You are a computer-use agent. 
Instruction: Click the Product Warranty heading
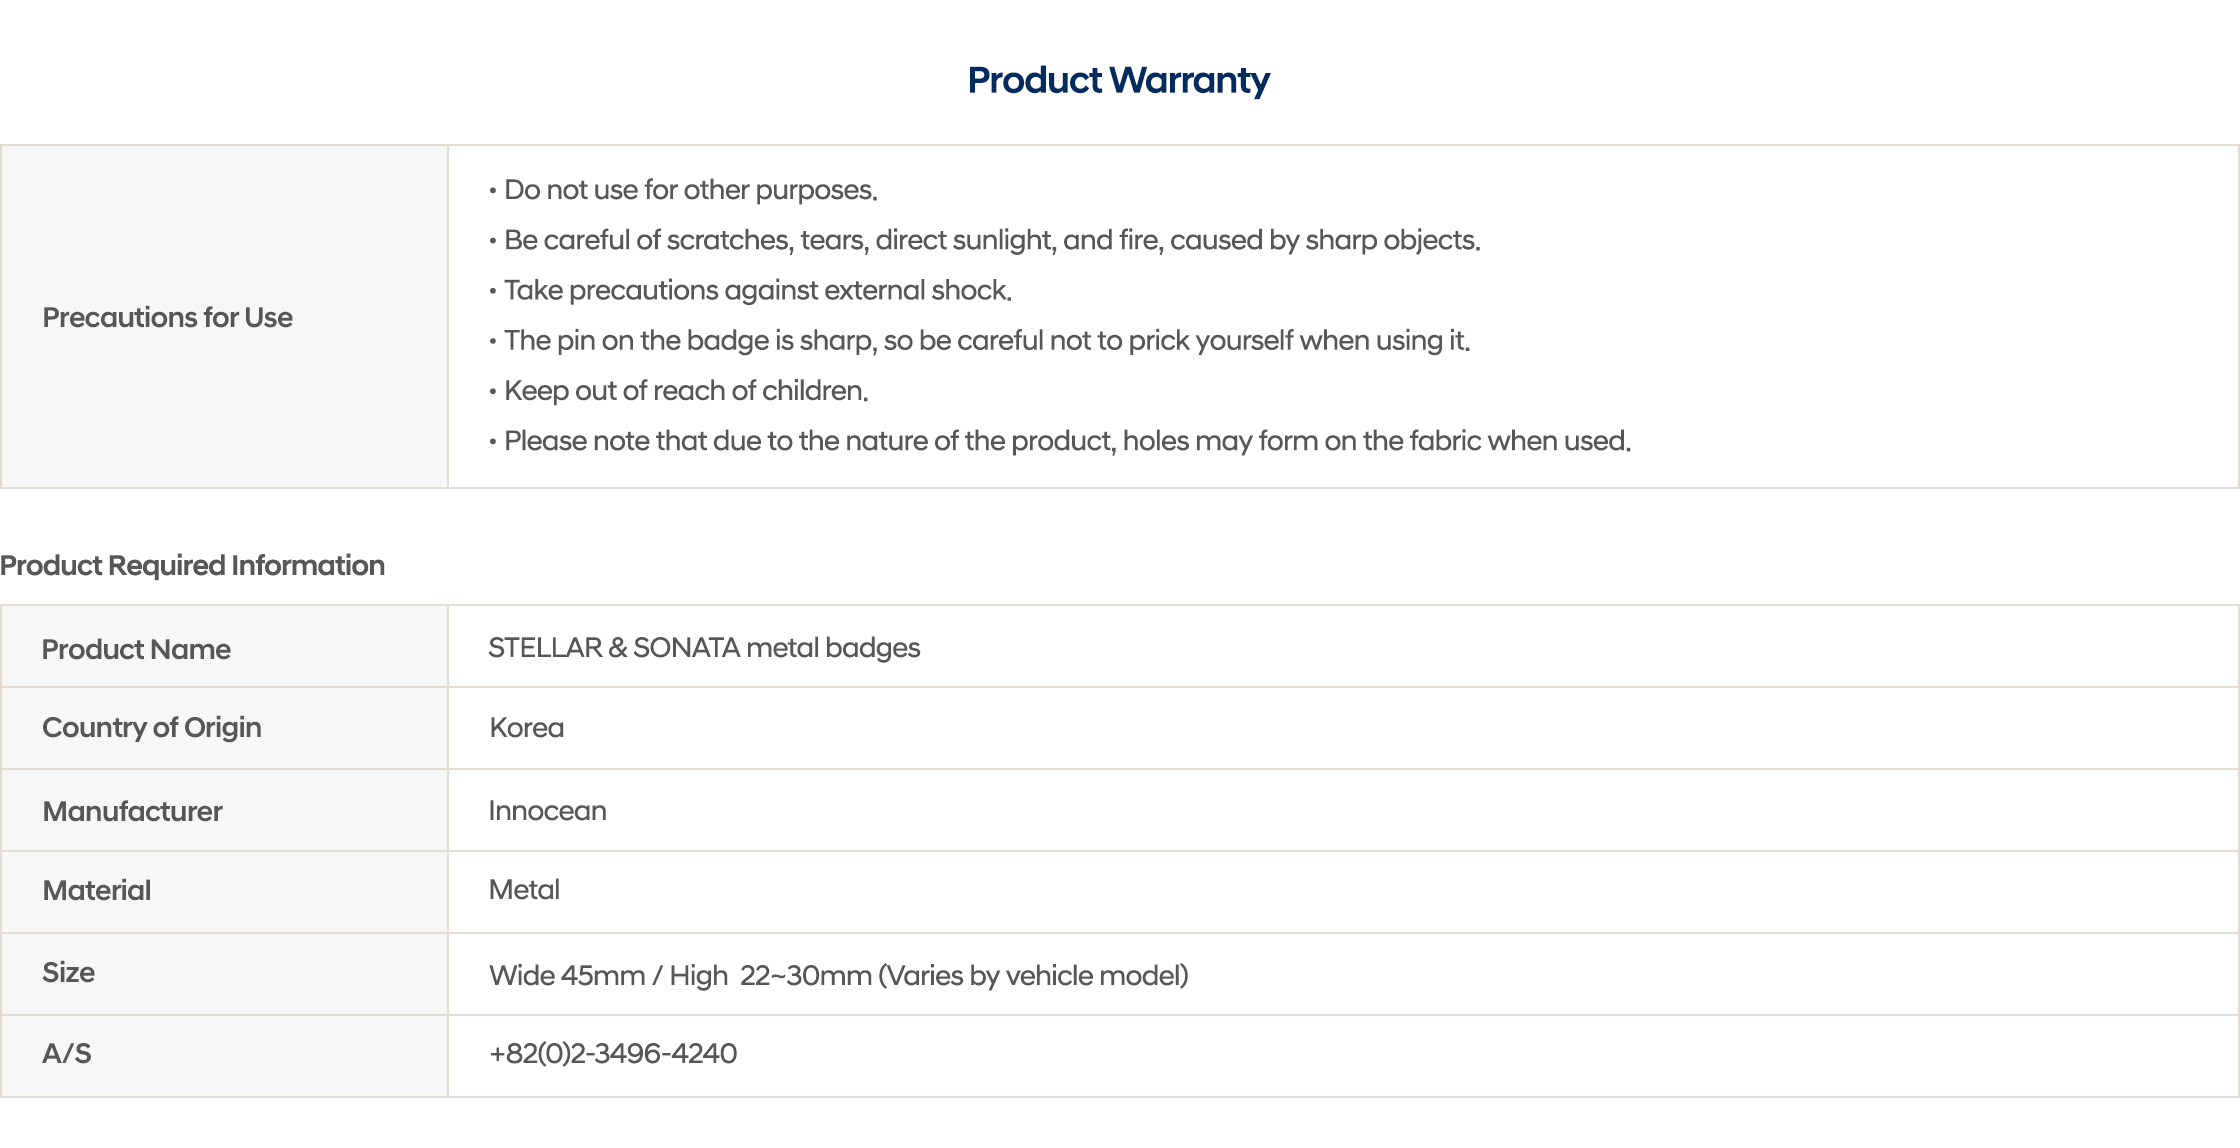click(x=1118, y=80)
